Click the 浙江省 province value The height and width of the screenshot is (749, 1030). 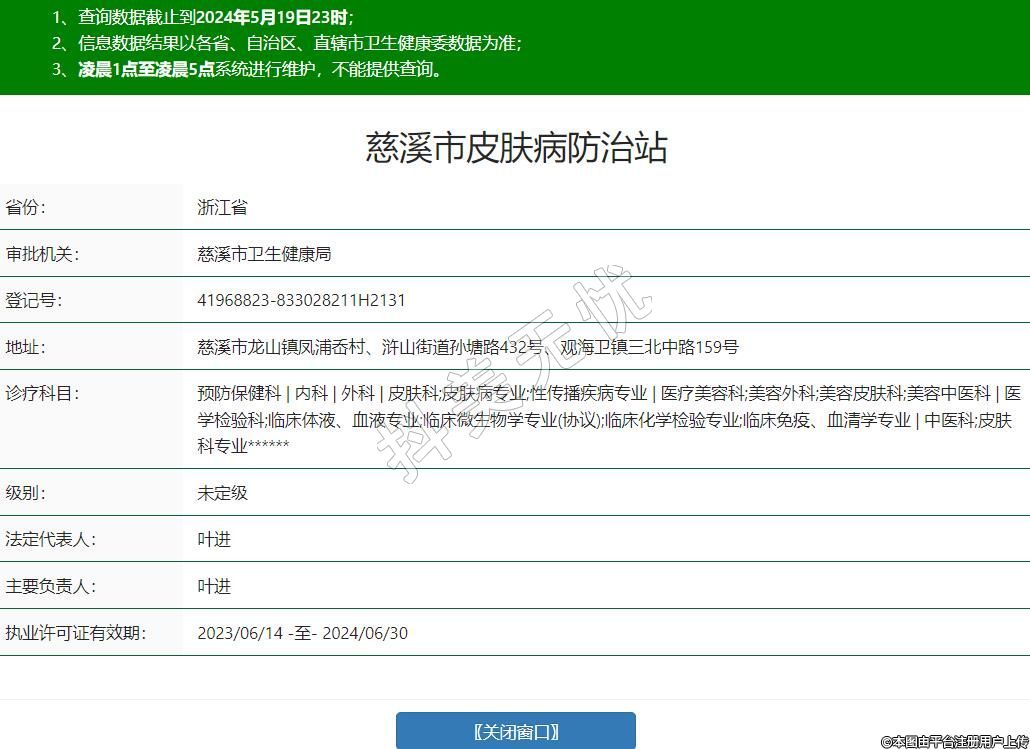click(222, 208)
